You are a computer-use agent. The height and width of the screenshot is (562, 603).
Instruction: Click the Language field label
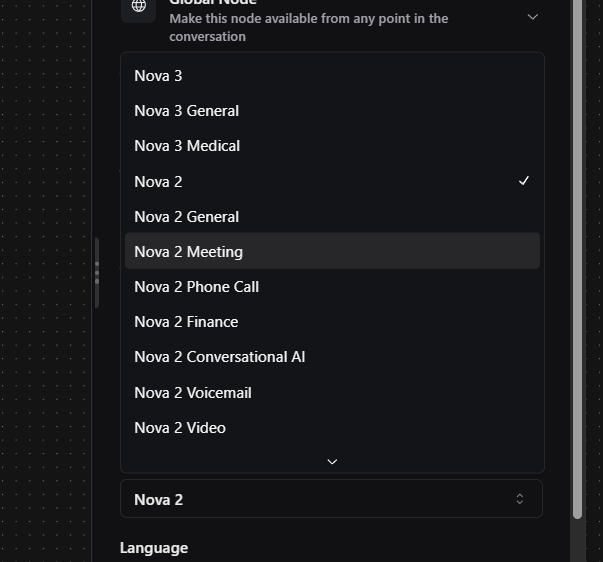tap(154, 548)
